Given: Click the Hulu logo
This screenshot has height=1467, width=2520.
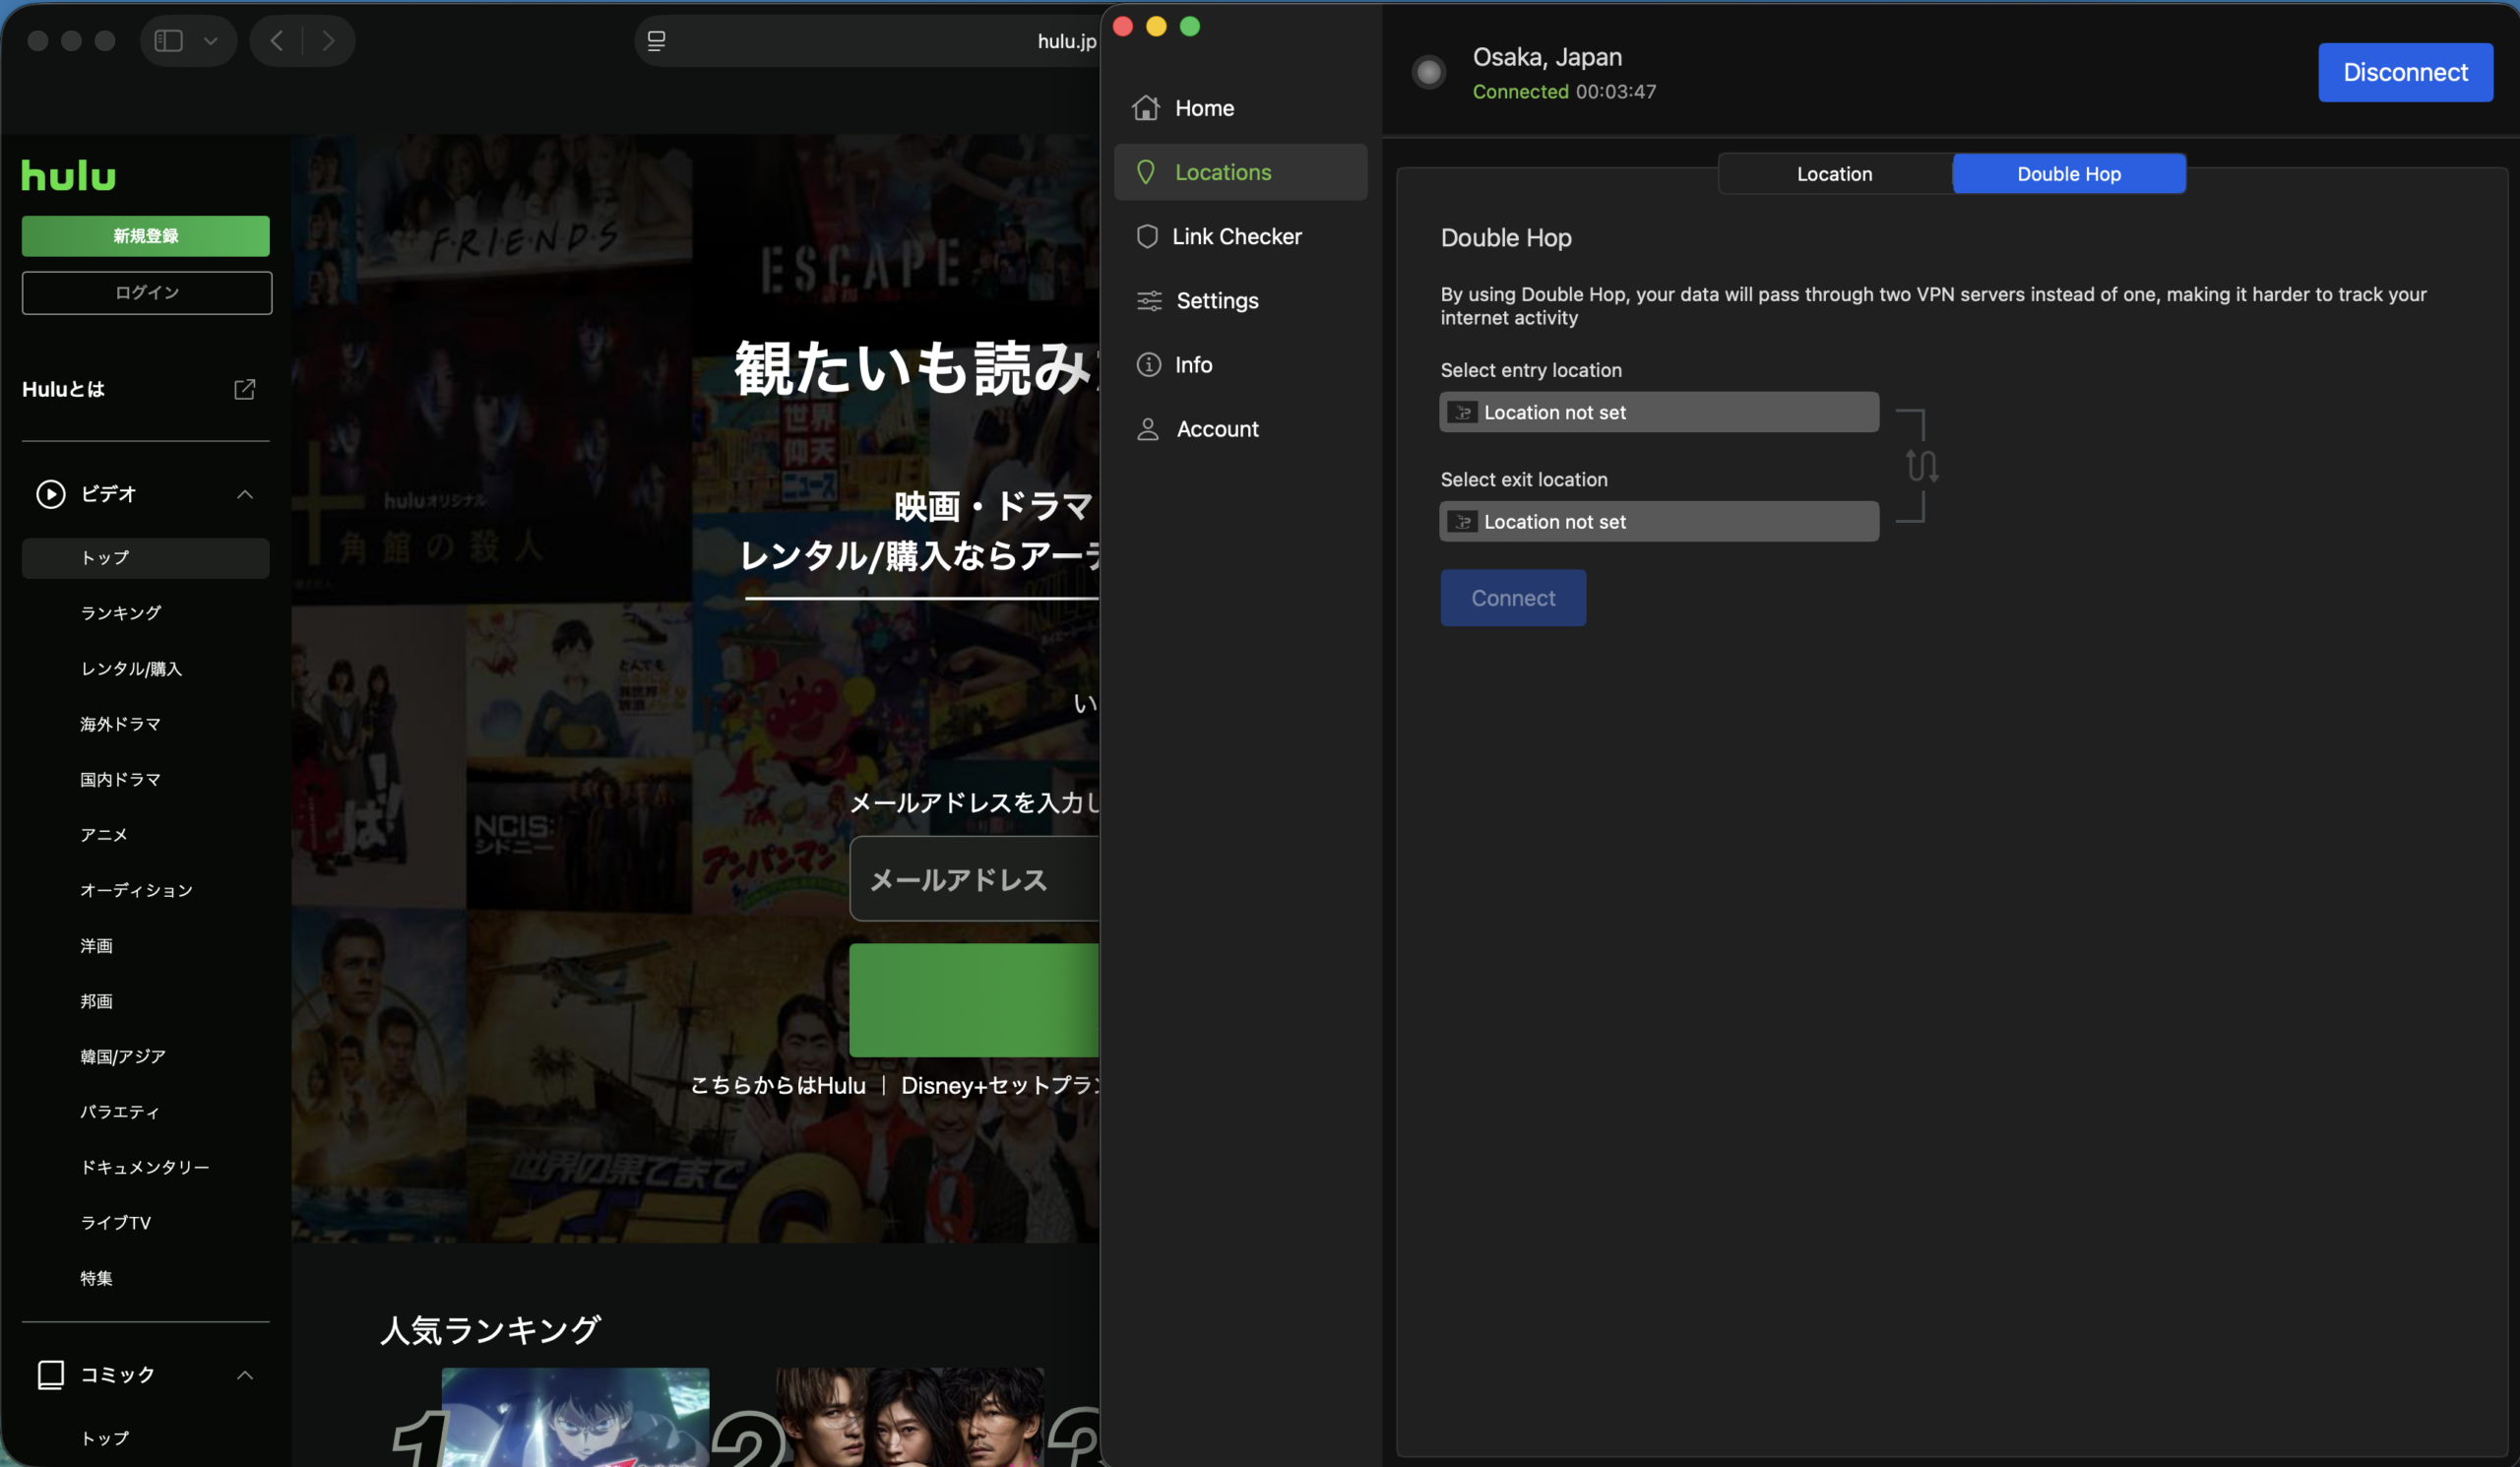Looking at the screenshot, I should point(69,175).
